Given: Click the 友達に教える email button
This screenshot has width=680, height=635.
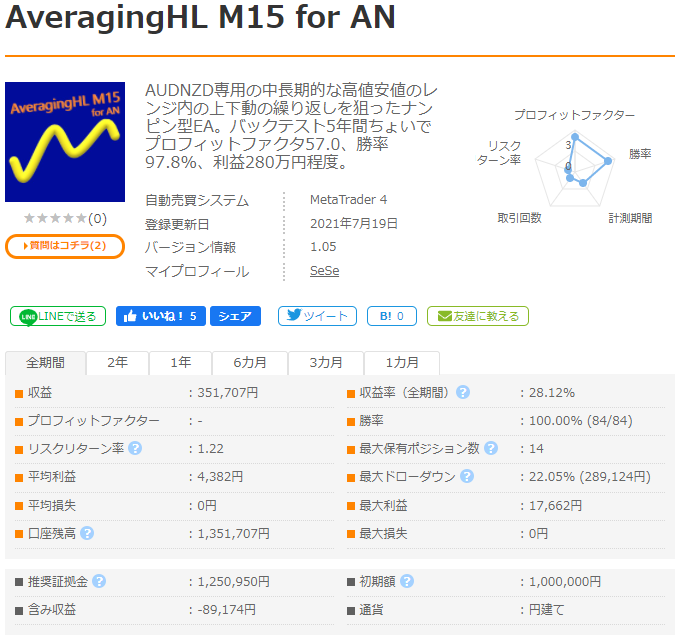Looking at the screenshot, I should tap(478, 316).
